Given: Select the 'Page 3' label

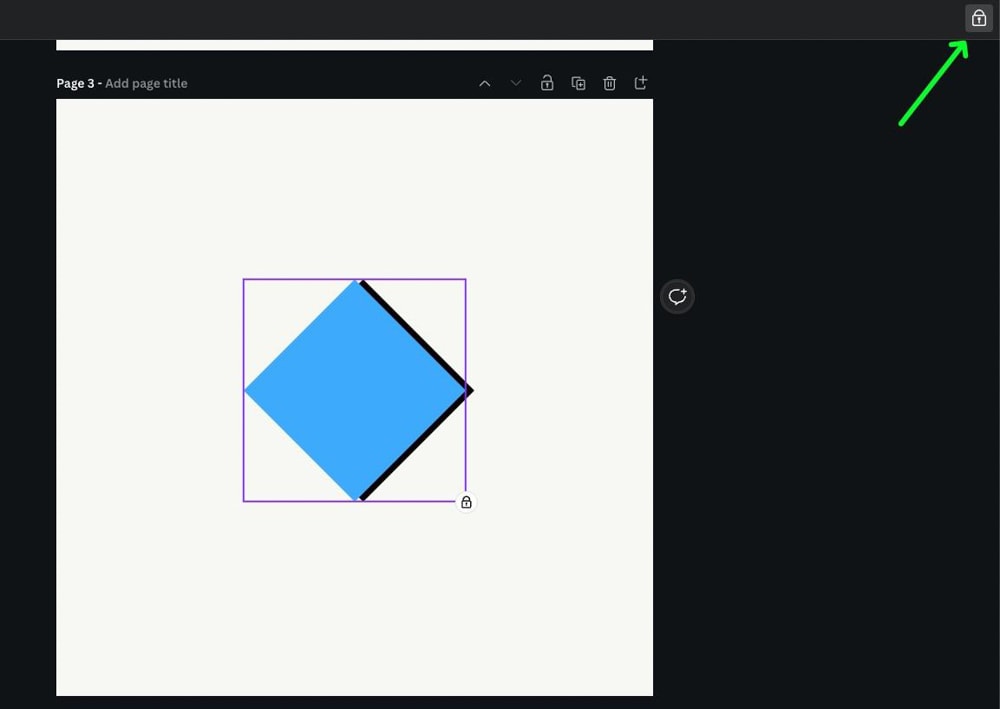Looking at the screenshot, I should [x=75, y=84].
